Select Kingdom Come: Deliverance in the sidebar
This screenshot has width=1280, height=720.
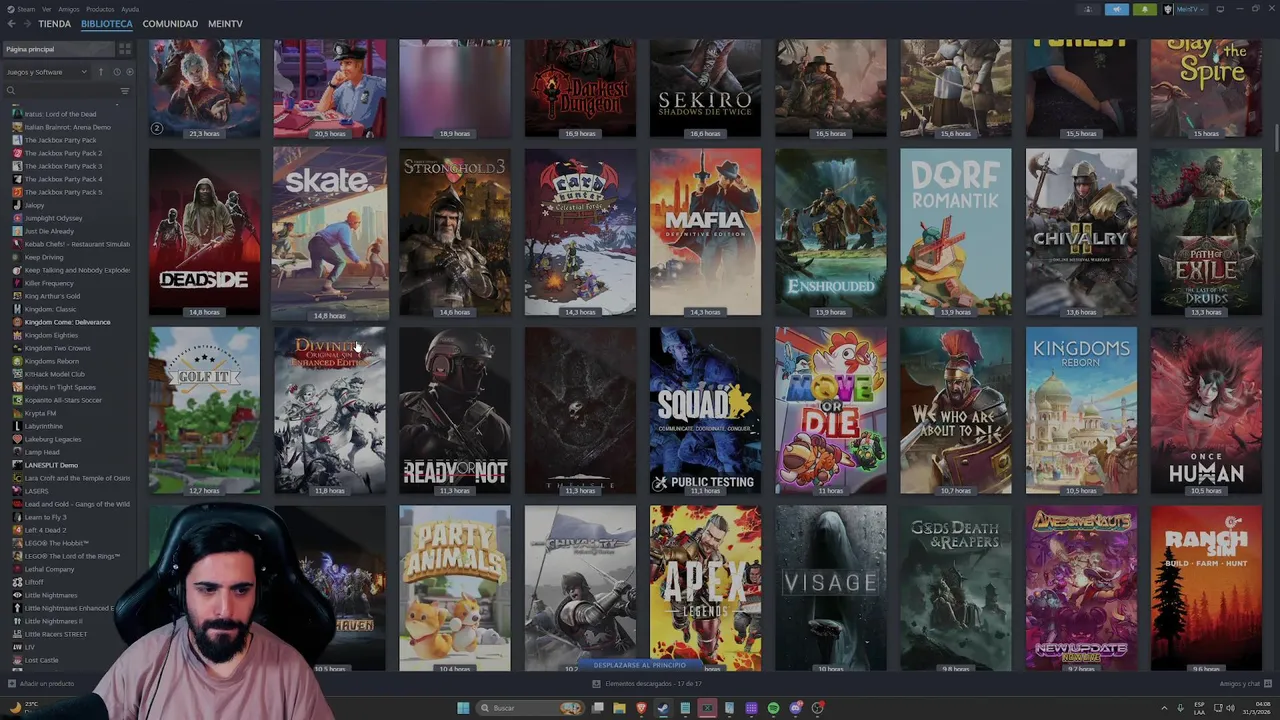point(67,322)
